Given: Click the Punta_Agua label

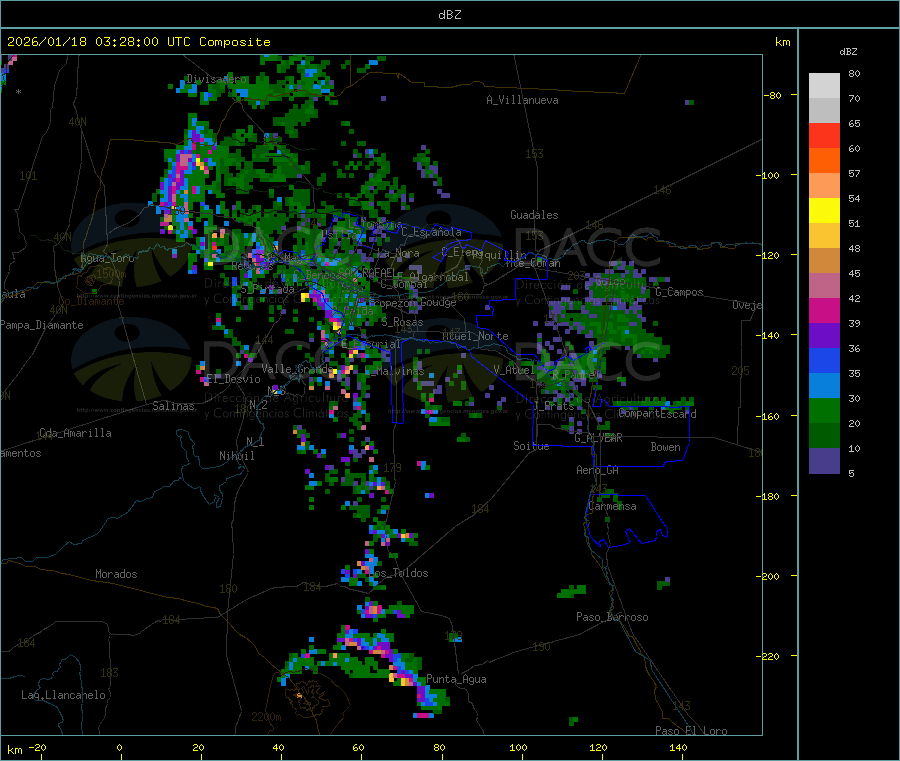Looking at the screenshot, I should click(456, 679).
